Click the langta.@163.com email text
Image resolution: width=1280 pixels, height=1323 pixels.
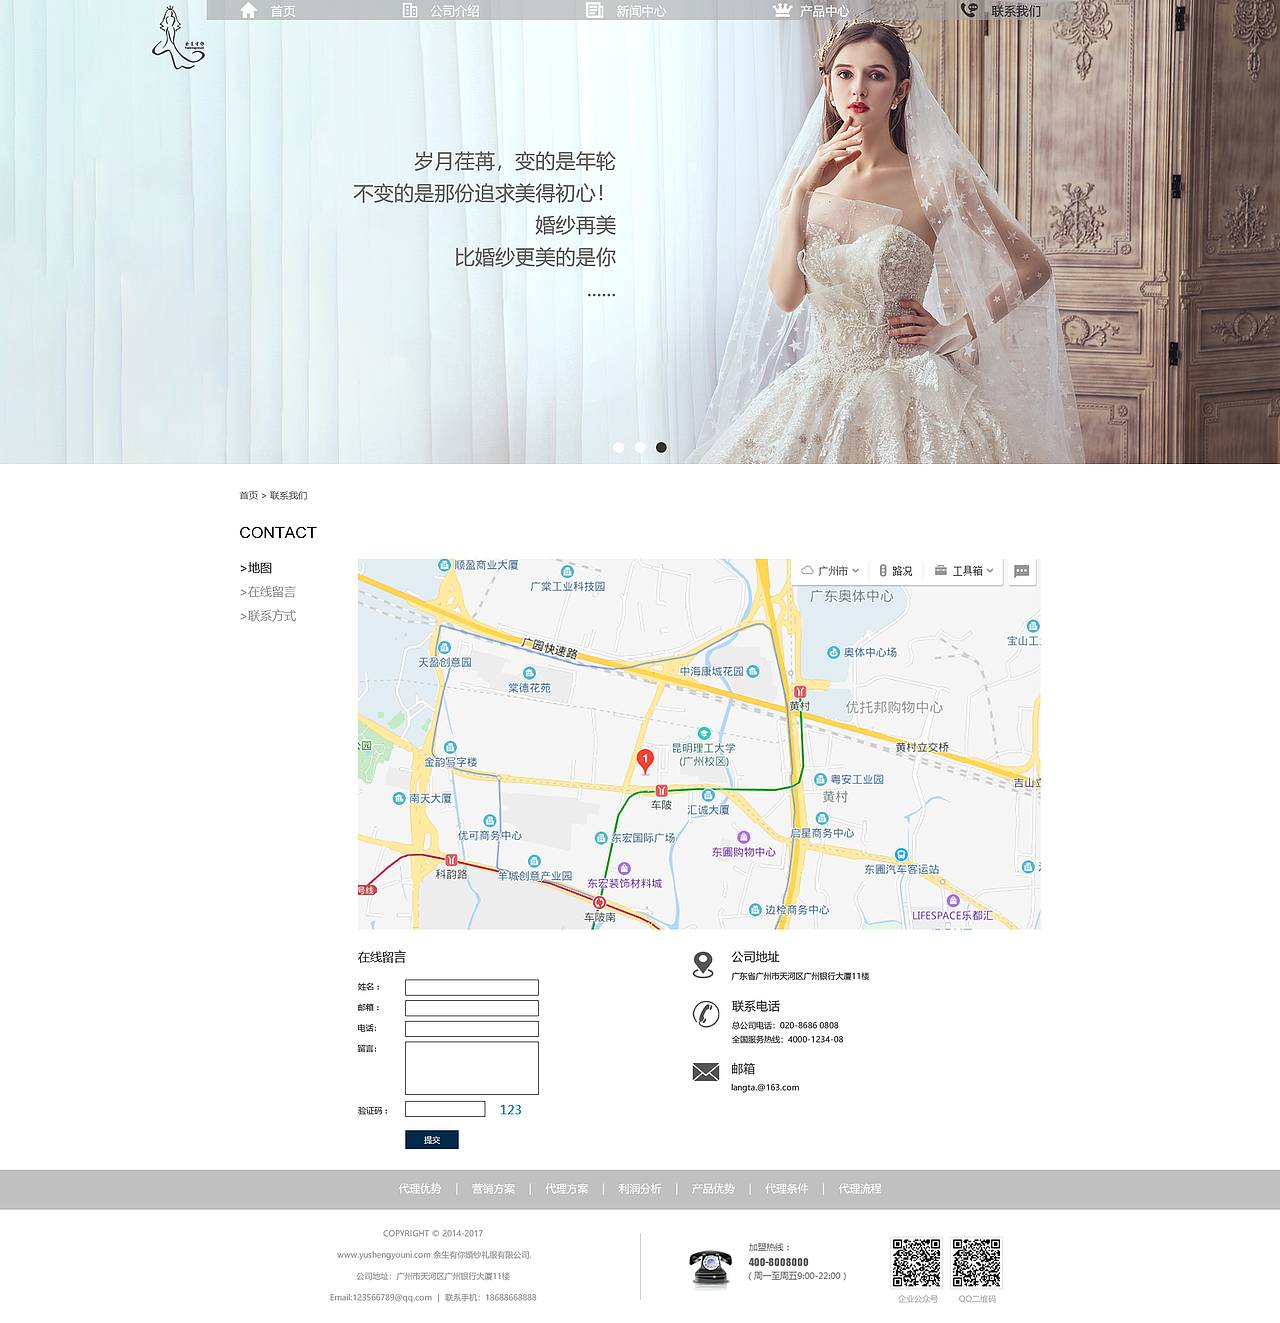pyautogui.click(x=765, y=1088)
